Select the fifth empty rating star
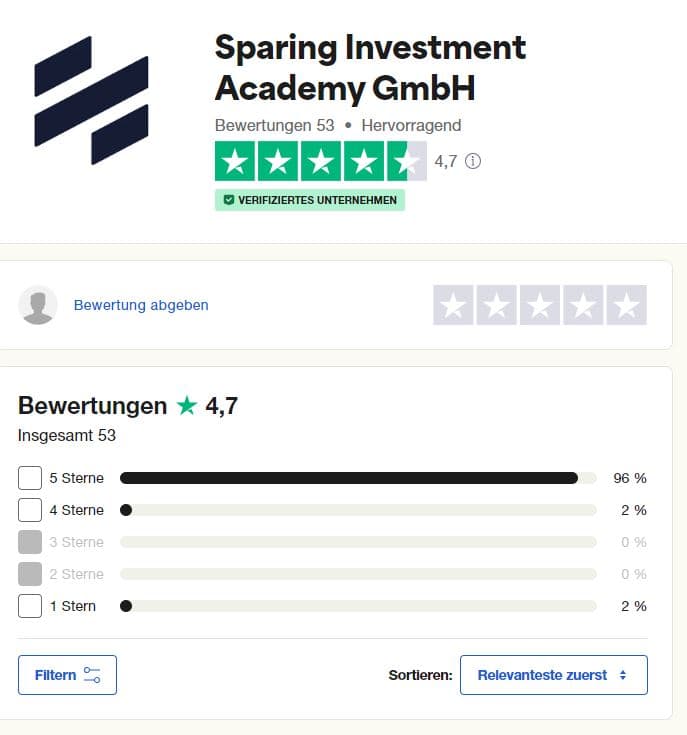The image size is (687, 735). tap(627, 305)
